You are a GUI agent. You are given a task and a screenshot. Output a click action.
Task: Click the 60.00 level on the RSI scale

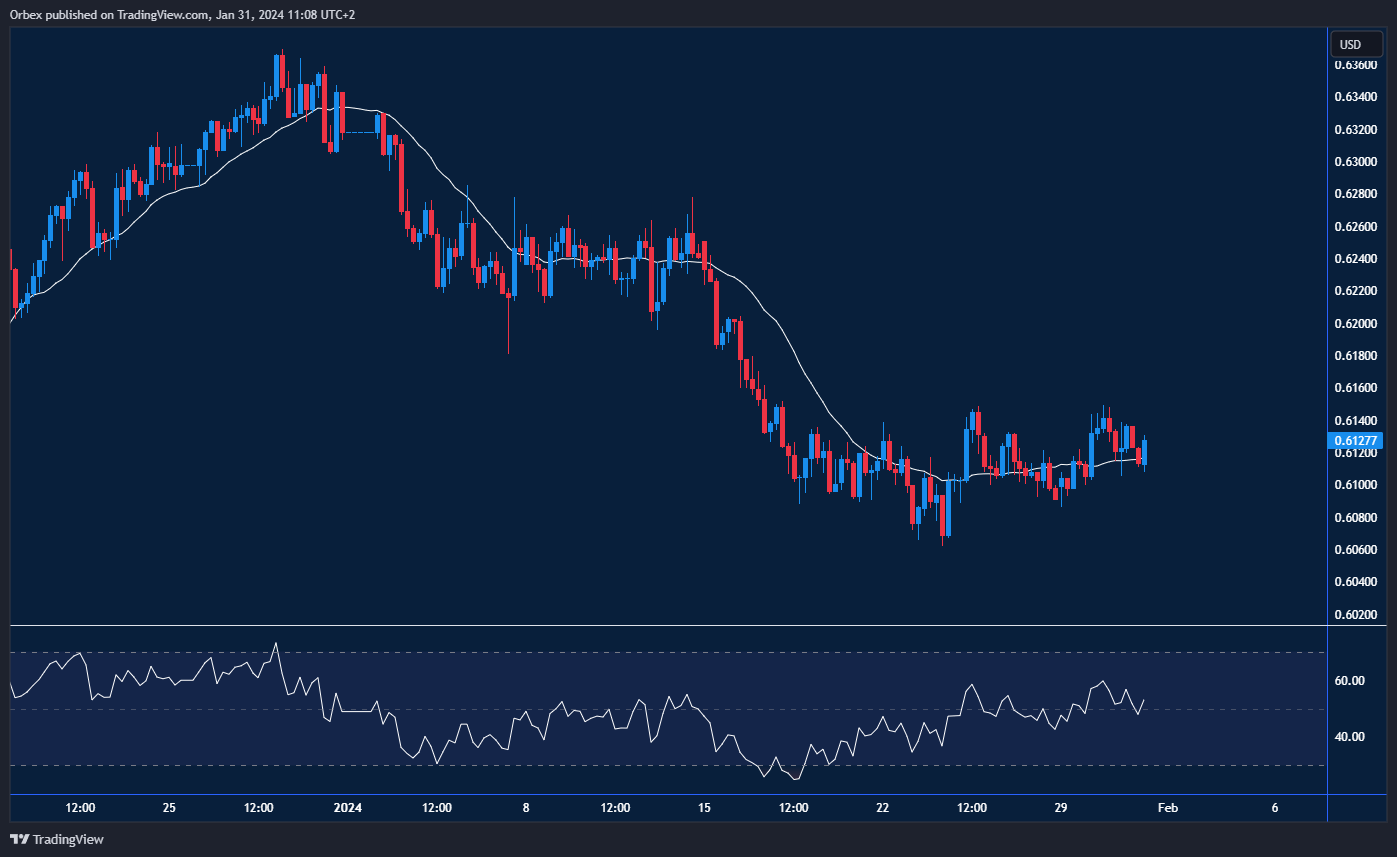(1350, 680)
